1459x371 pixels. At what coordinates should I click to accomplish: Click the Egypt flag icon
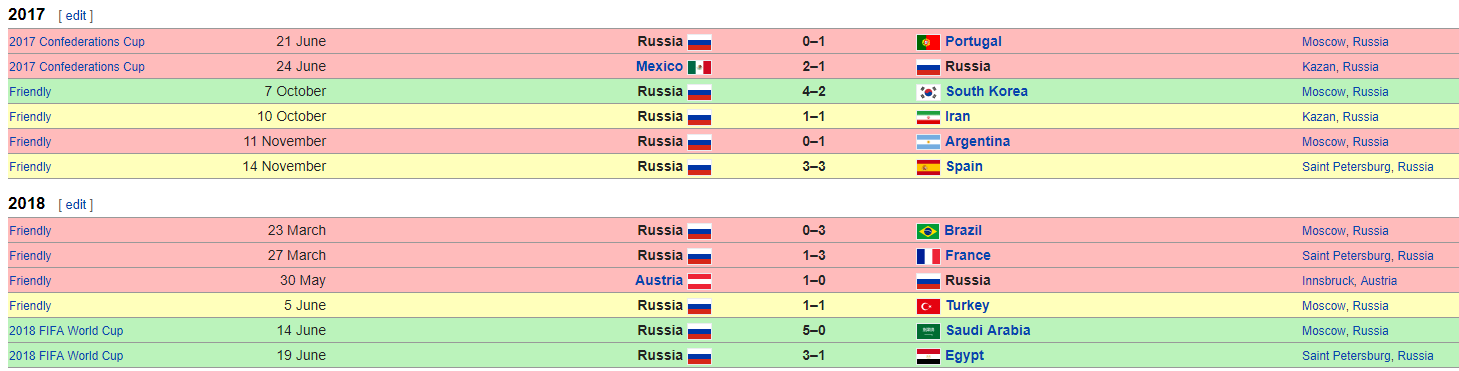pos(928,356)
